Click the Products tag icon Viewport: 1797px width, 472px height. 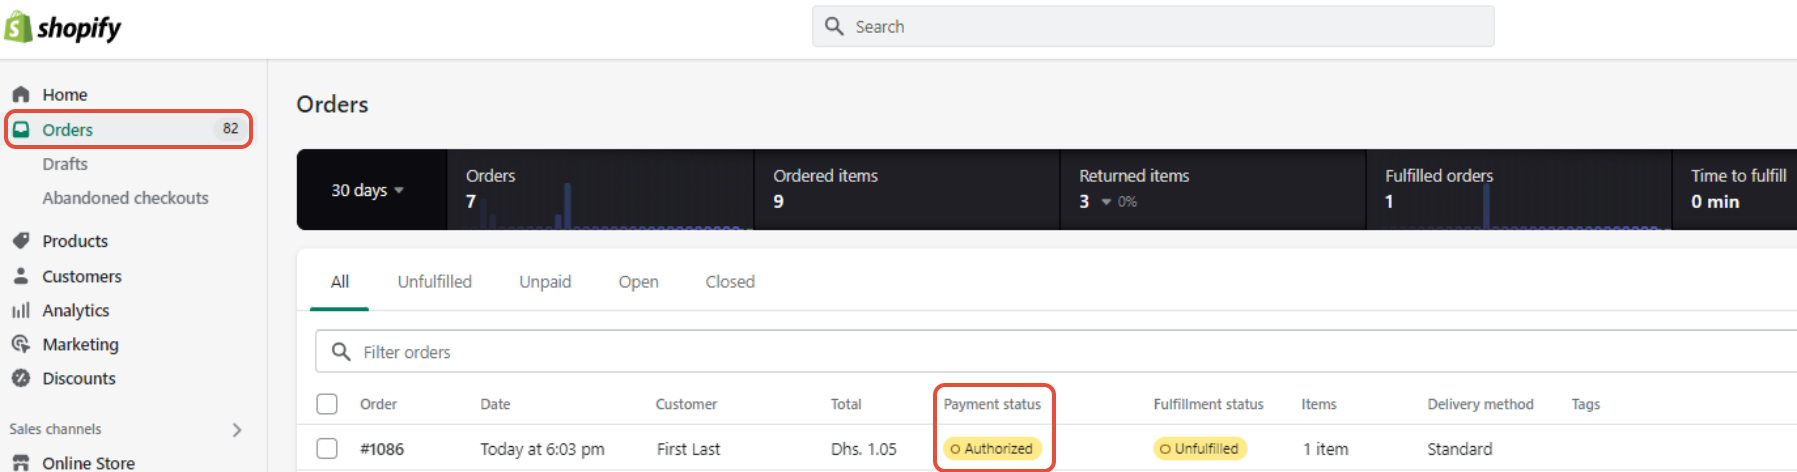(21, 241)
